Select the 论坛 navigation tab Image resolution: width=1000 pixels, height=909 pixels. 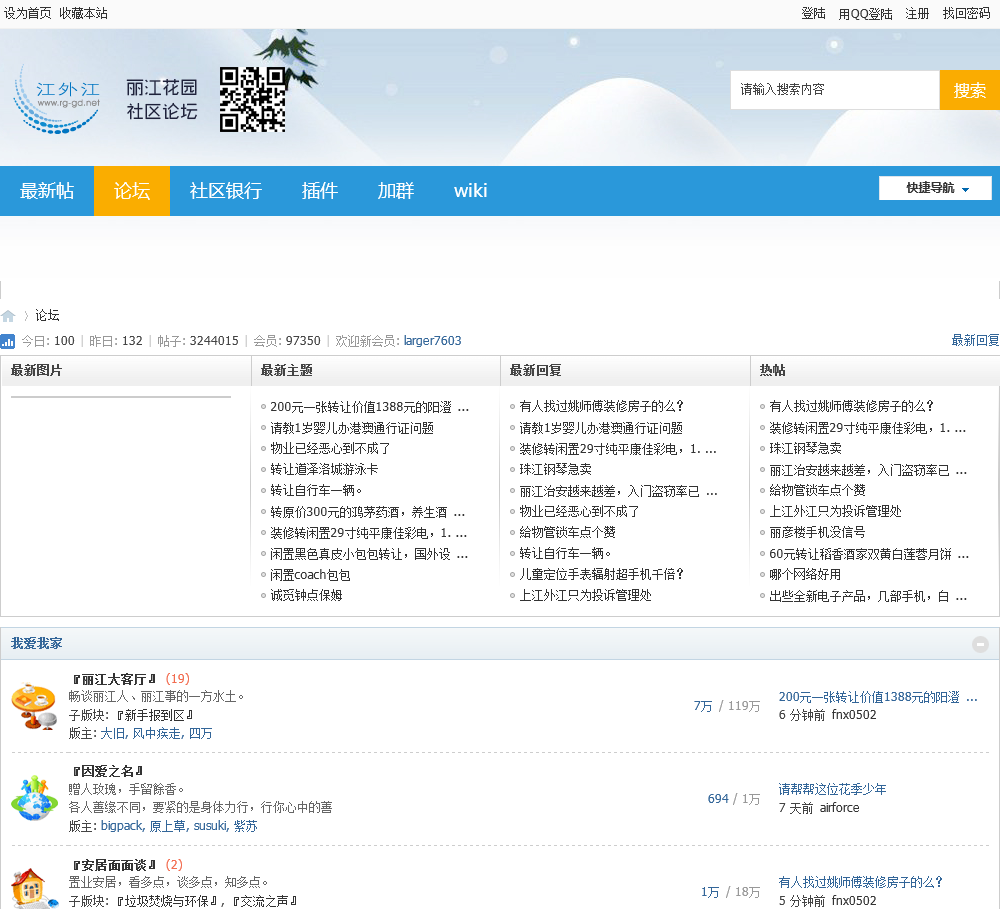coord(132,191)
